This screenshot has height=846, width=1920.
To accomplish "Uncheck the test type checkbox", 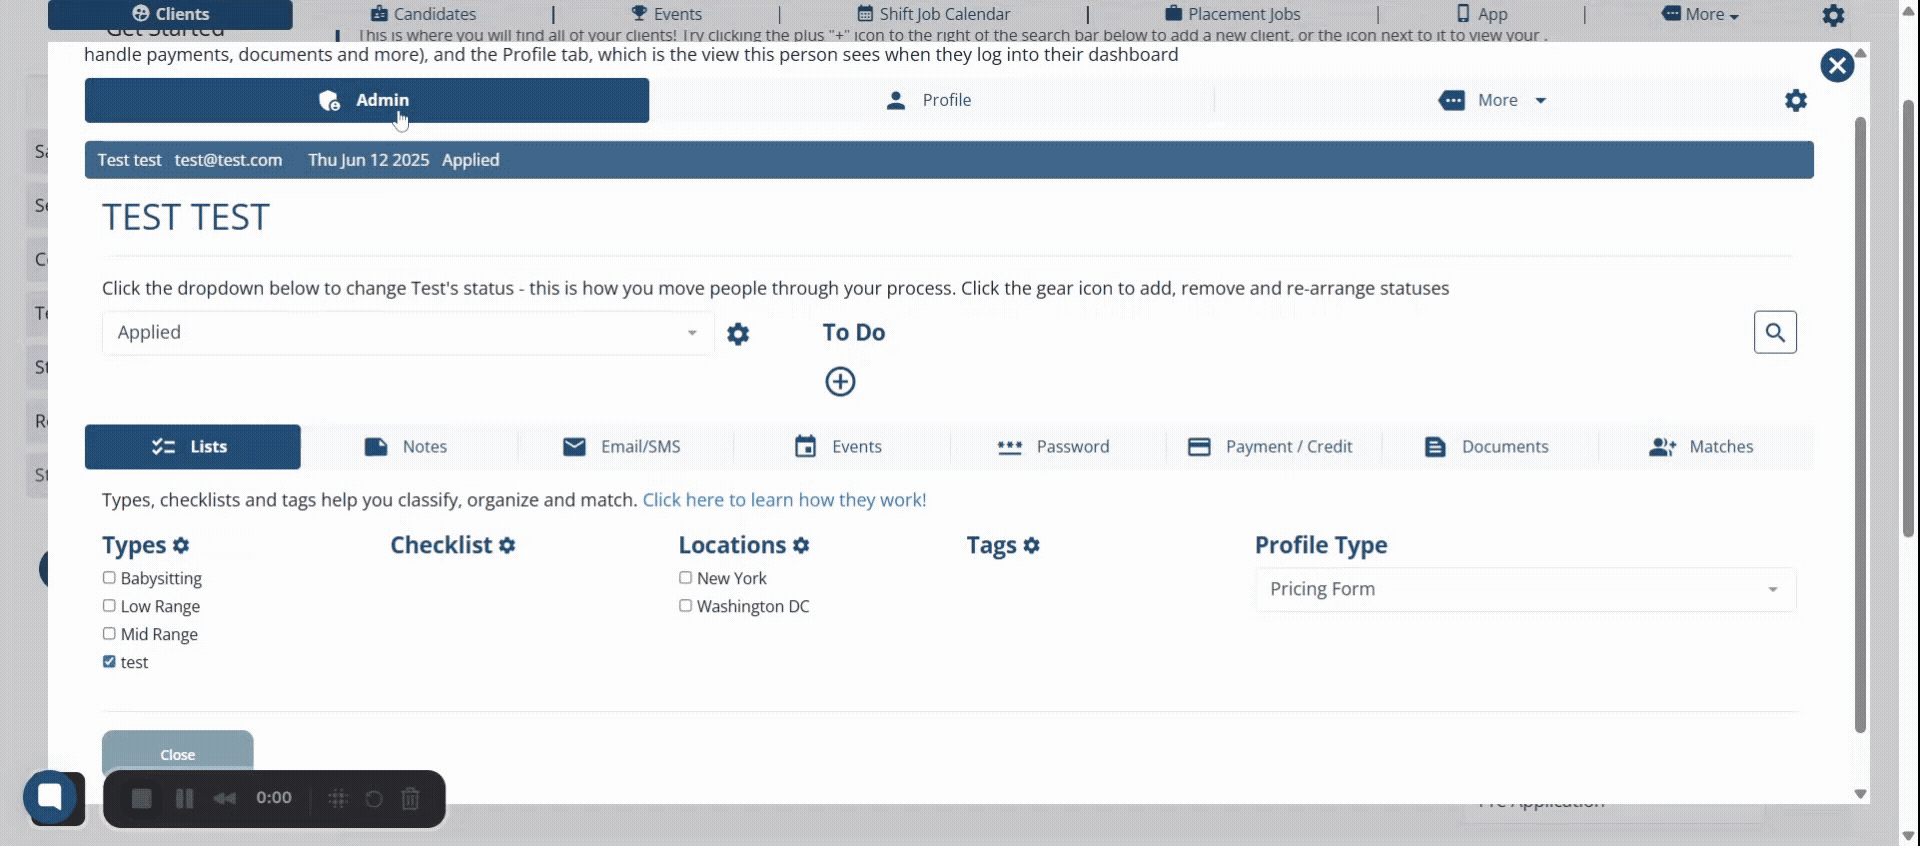I will point(109,662).
